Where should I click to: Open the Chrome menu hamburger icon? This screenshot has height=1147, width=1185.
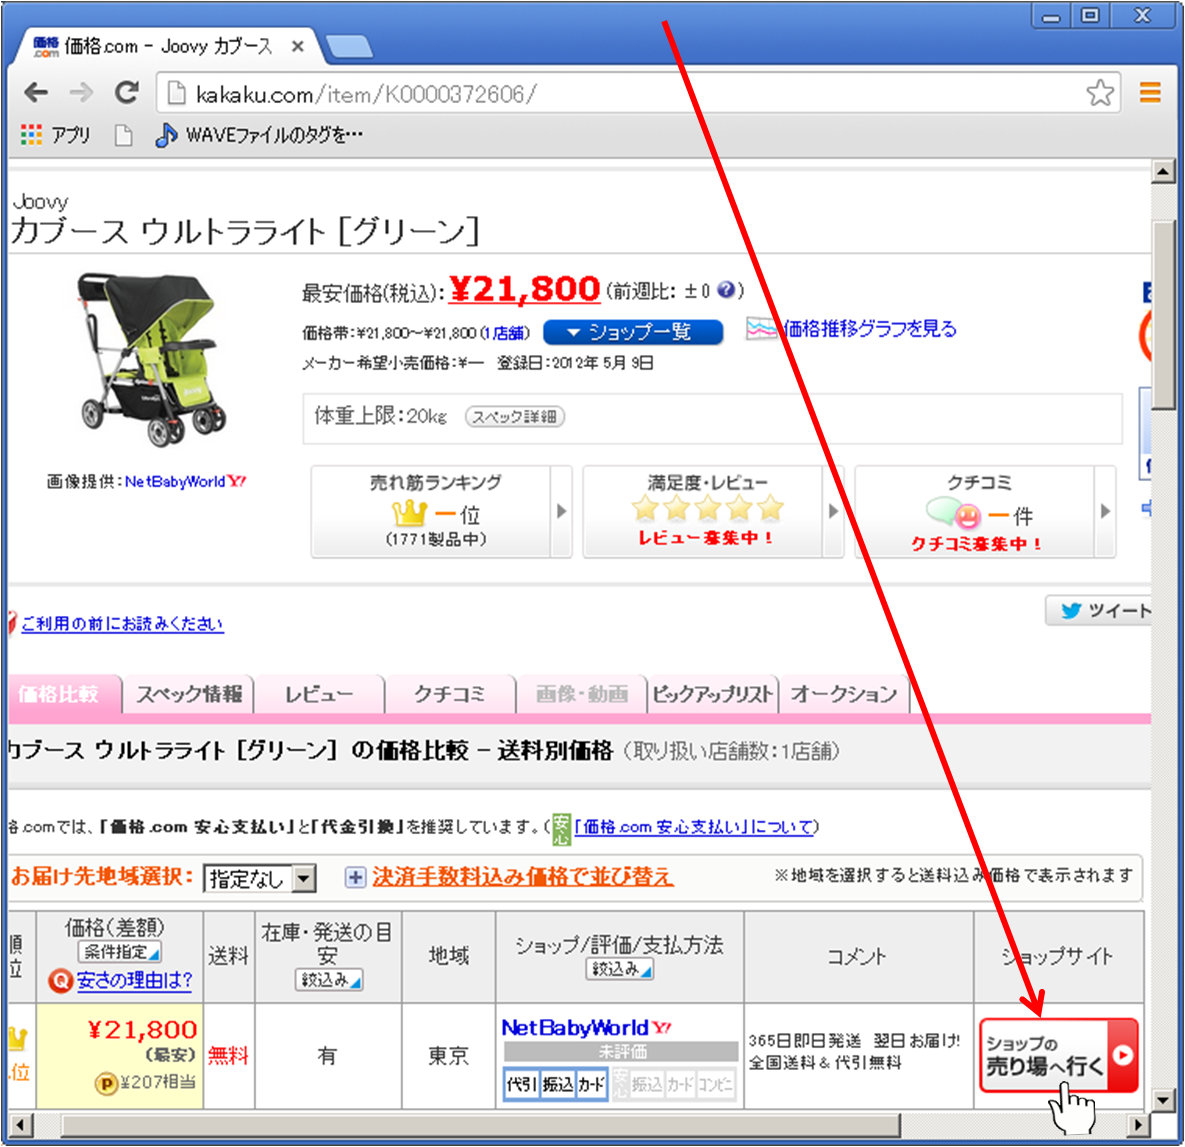point(1149,93)
